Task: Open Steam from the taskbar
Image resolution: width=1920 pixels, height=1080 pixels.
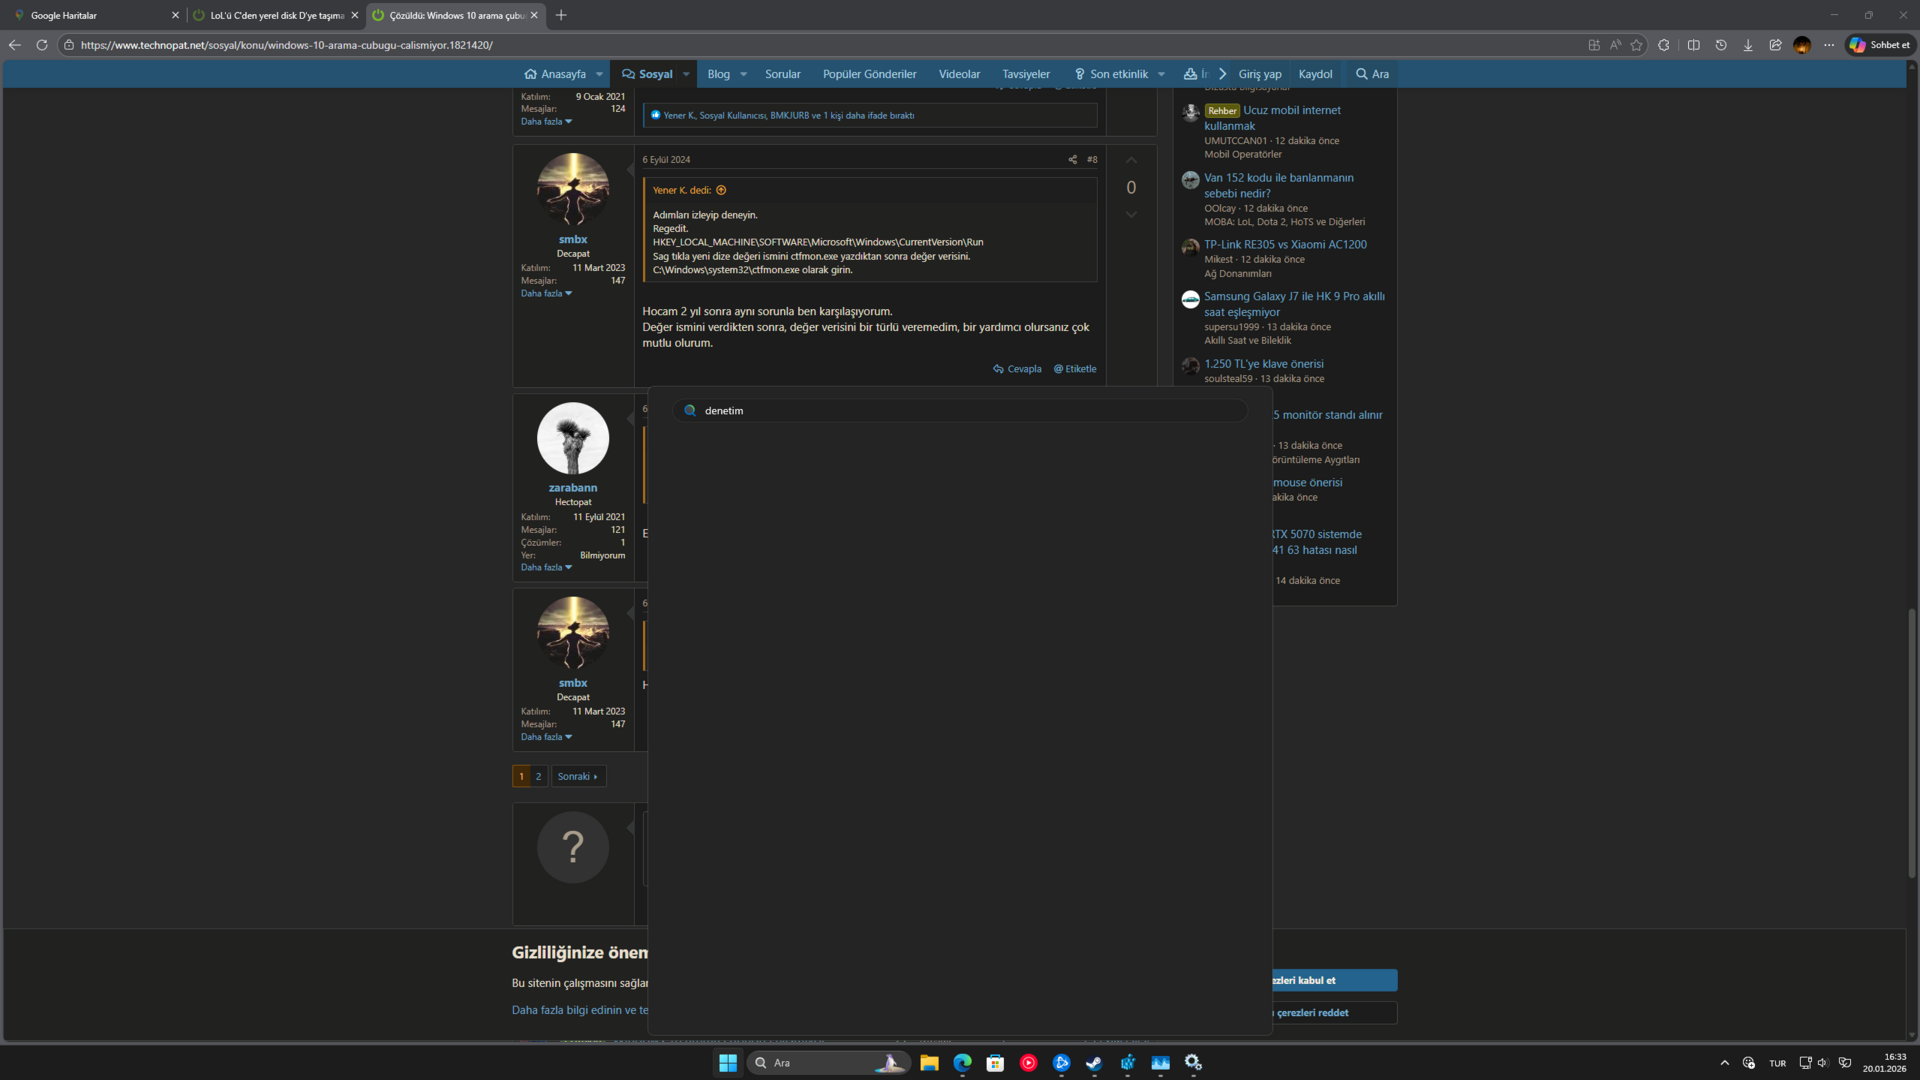Action: click(x=1094, y=1063)
